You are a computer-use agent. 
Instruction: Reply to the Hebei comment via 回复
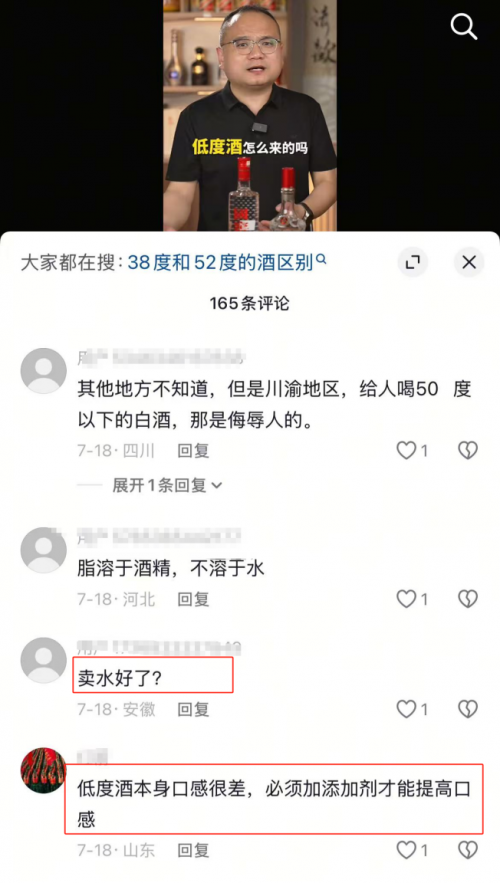193,599
